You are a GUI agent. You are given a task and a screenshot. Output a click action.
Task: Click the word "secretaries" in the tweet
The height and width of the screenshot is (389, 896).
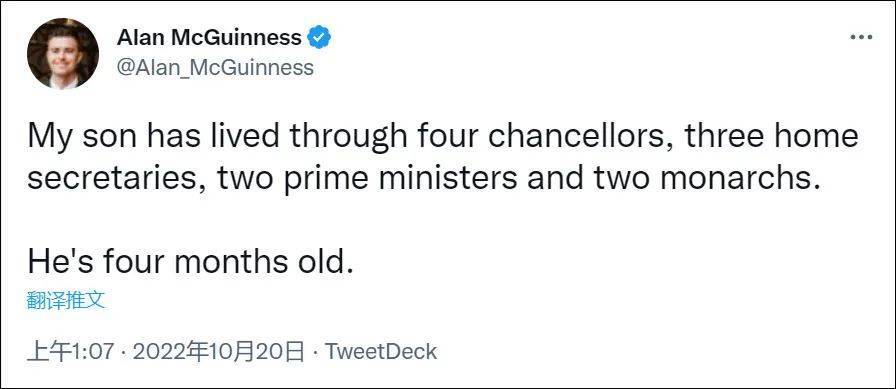tap(113, 179)
